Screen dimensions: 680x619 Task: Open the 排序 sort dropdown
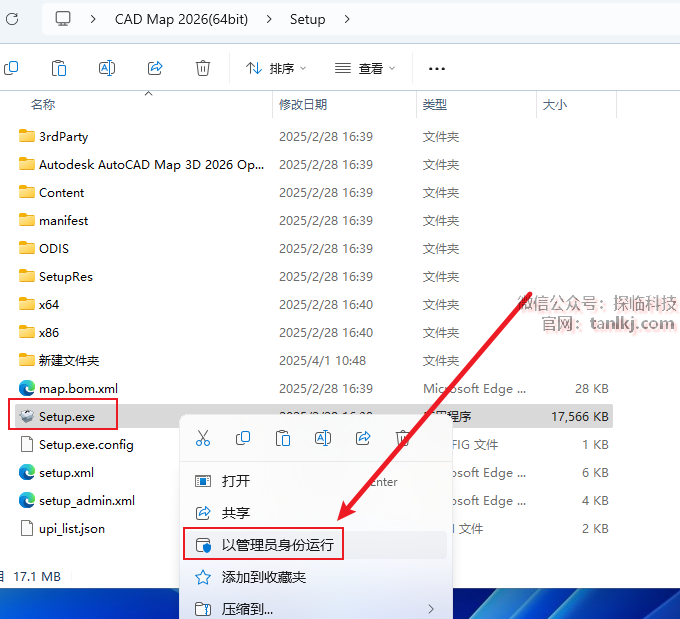[276, 69]
